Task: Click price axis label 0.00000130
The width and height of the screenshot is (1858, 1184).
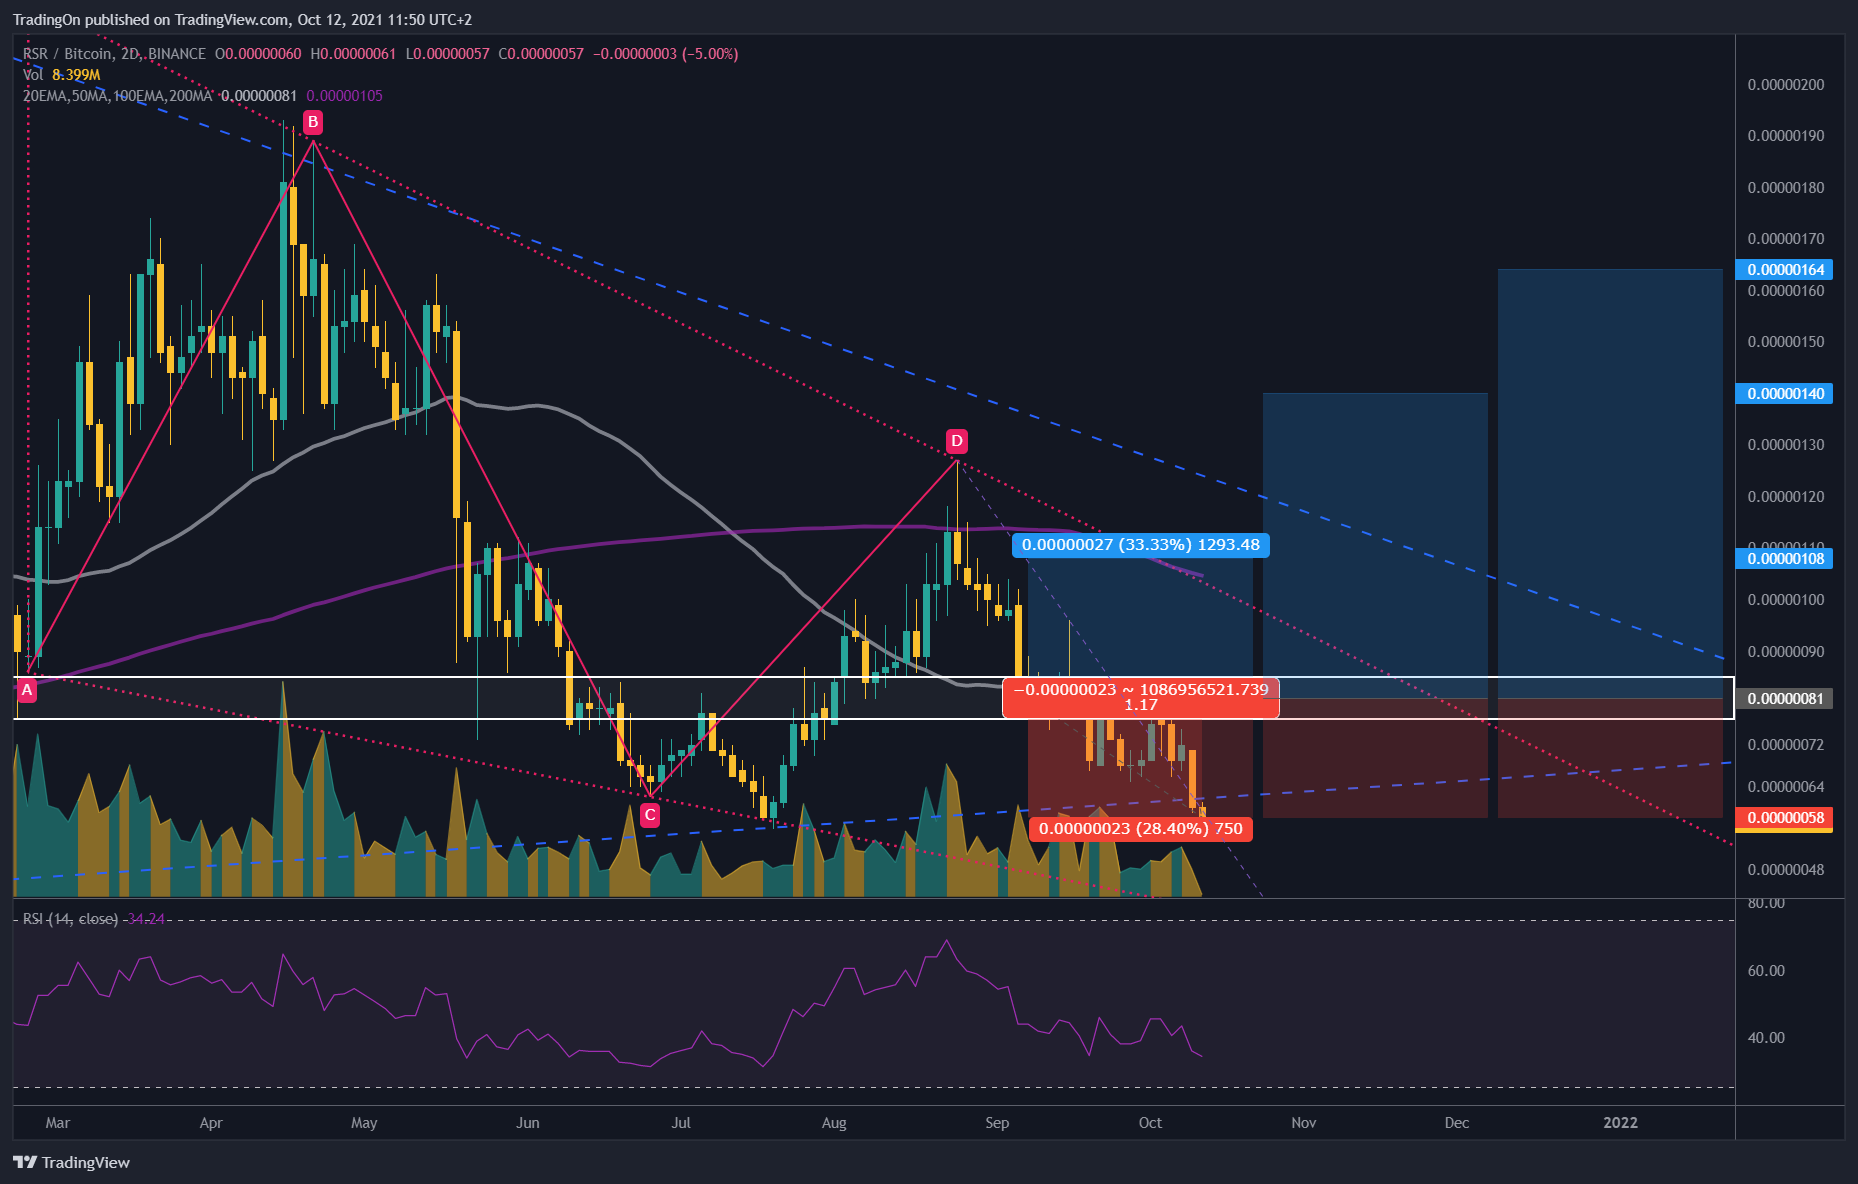Action: coord(1786,444)
